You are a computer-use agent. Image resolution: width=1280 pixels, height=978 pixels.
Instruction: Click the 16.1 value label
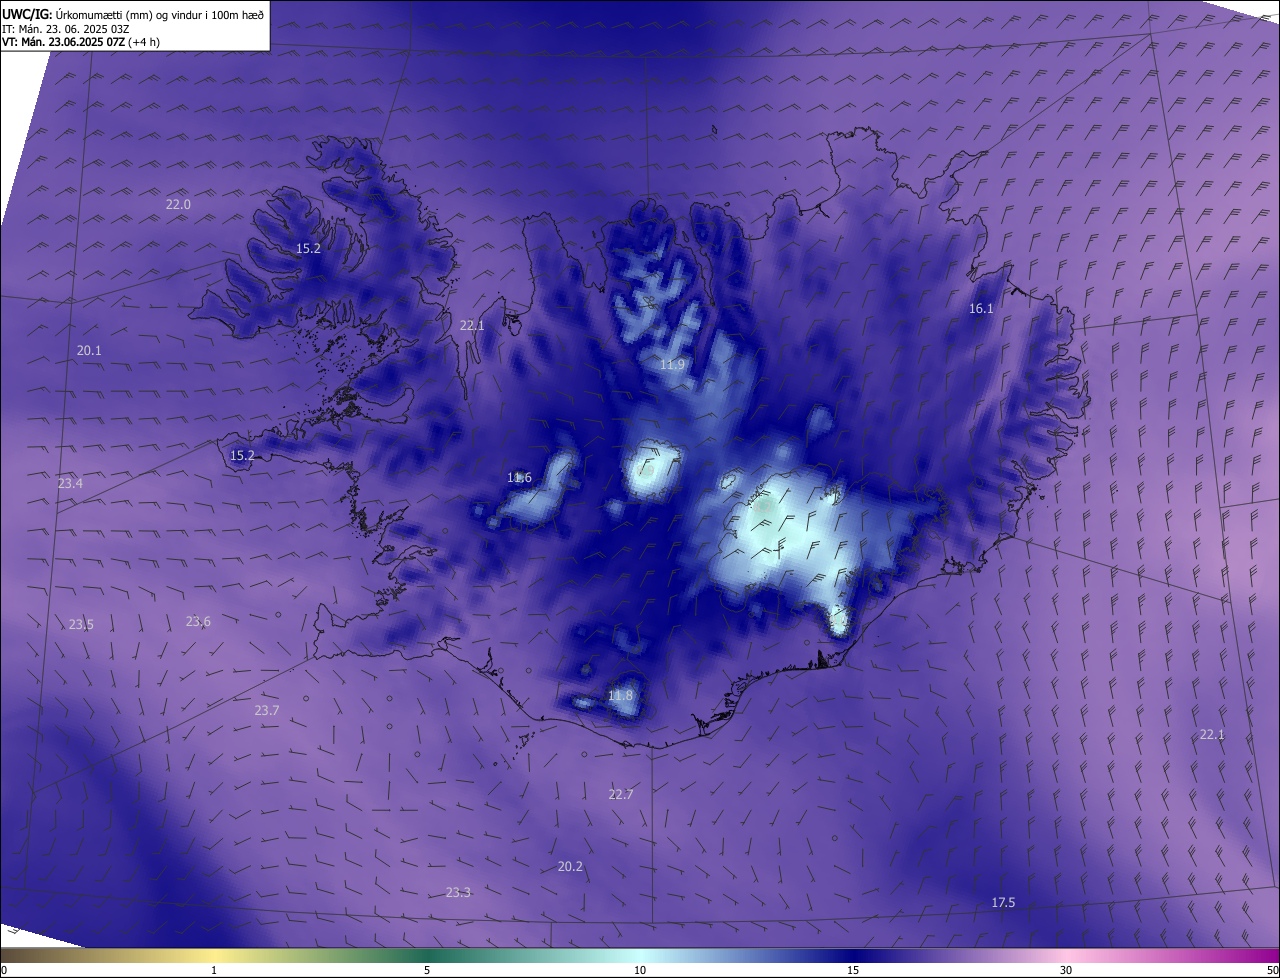click(x=981, y=308)
